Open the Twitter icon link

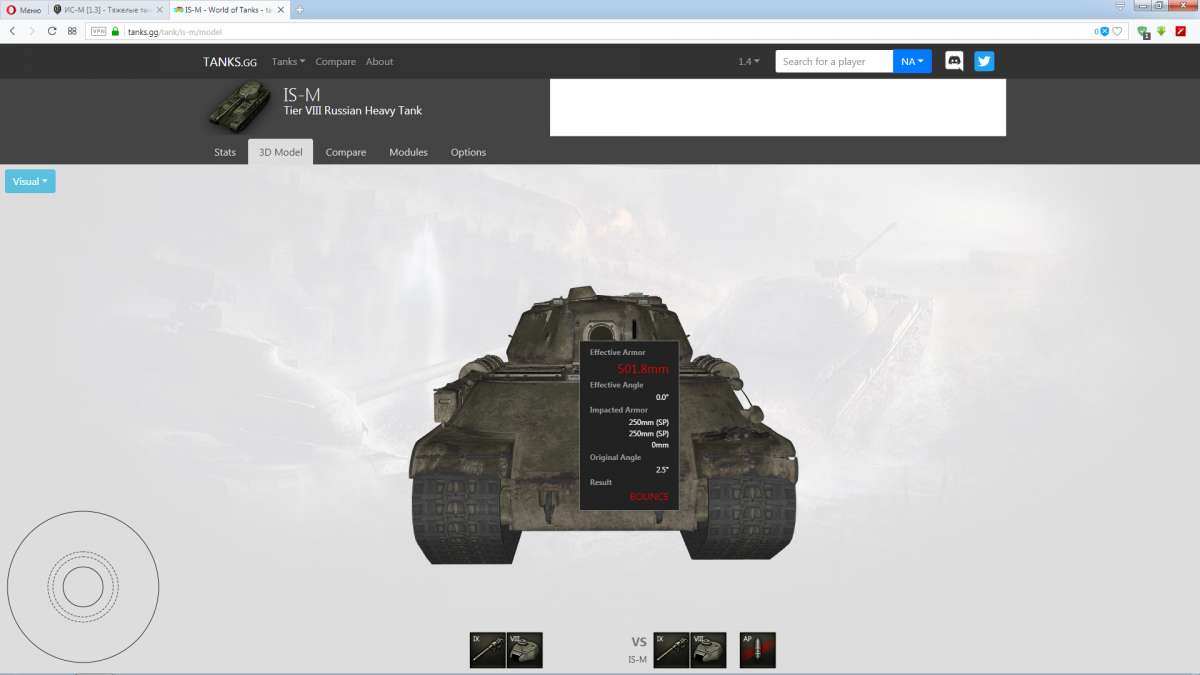click(984, 61)
